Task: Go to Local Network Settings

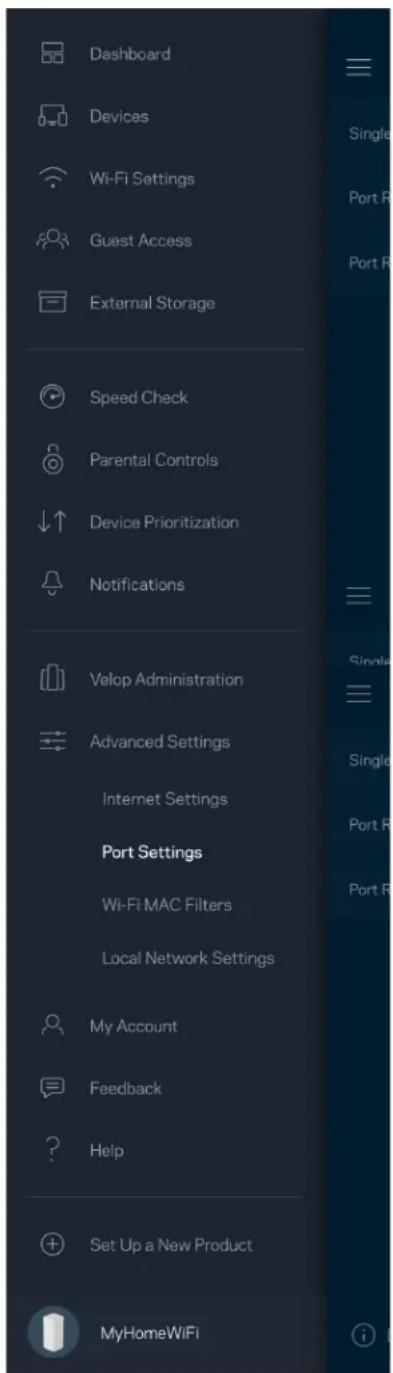Action: pos(188,958)
